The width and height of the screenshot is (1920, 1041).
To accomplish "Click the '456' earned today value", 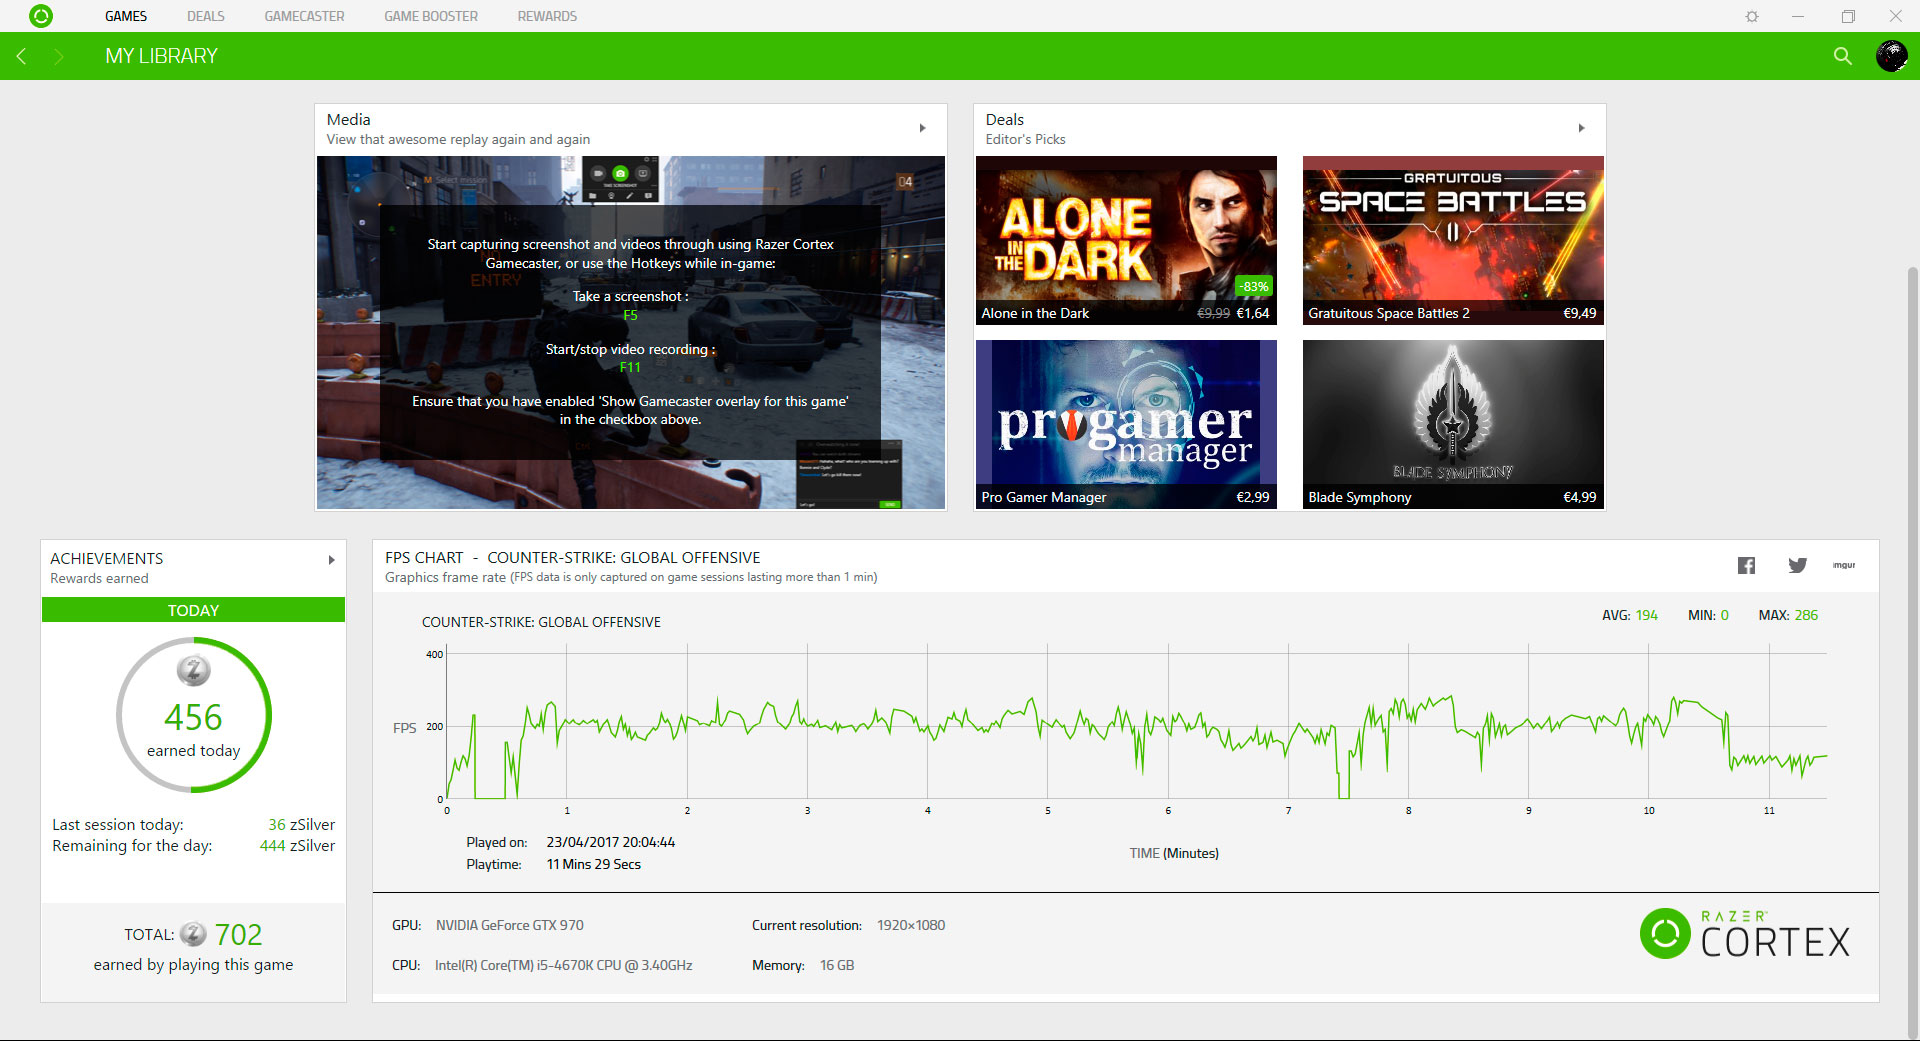I will point(193,717).
